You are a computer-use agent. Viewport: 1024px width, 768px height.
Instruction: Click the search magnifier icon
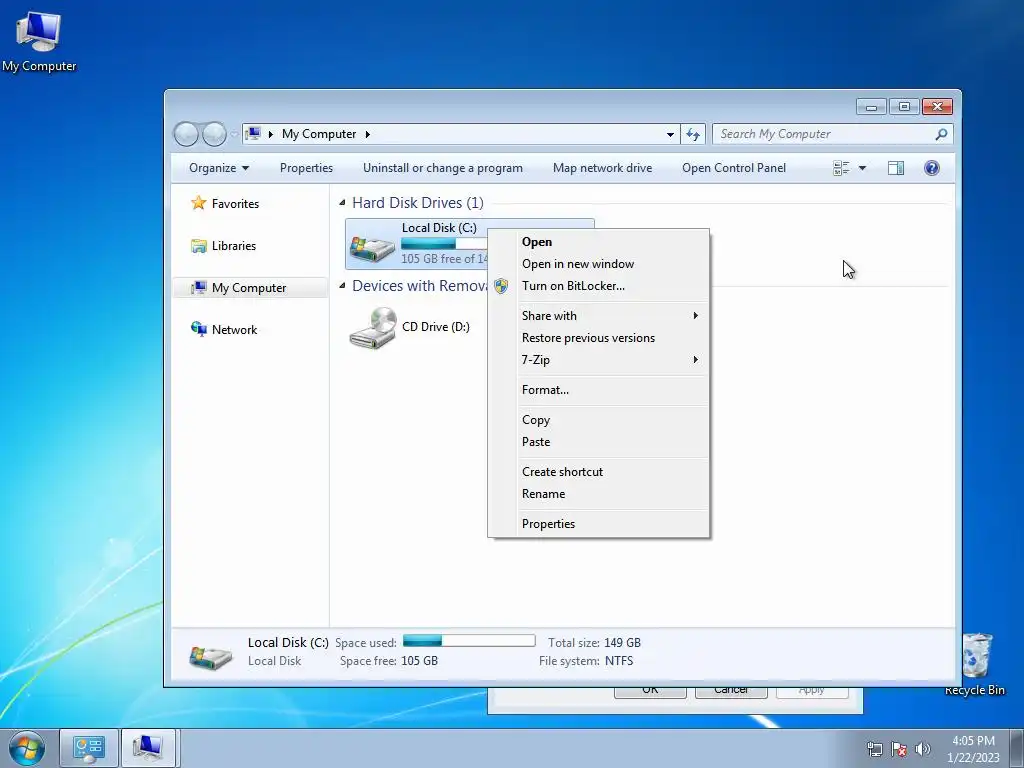click(x=941, y=134)
